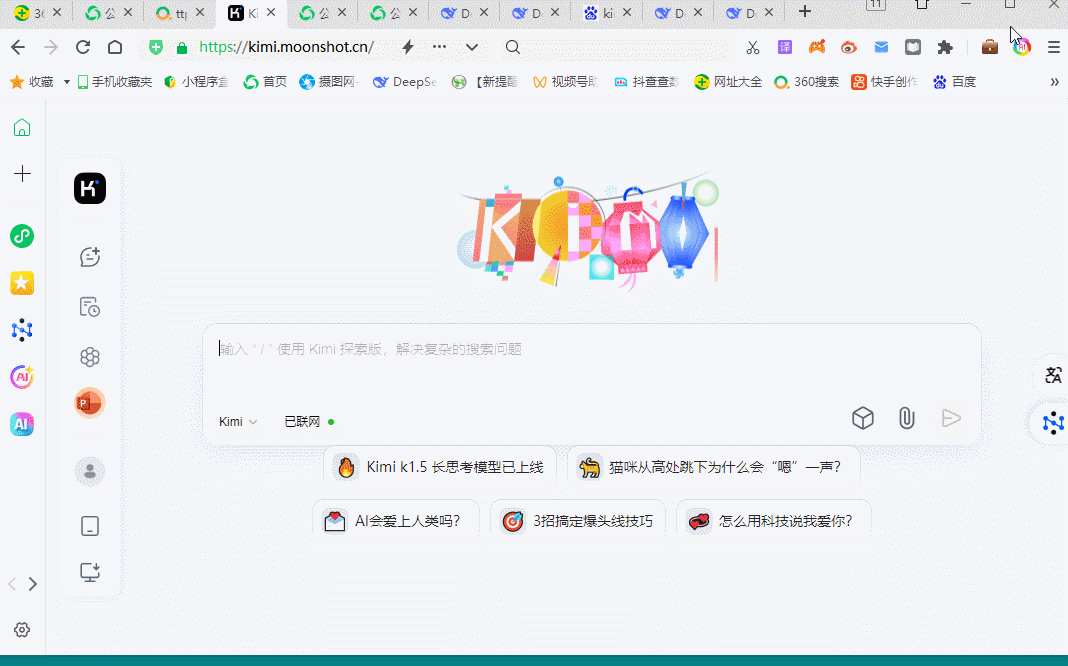The image size is (1068, 666).
Task: Open the round AI assistant sidebar icon
Action: [x=22, y=377]
